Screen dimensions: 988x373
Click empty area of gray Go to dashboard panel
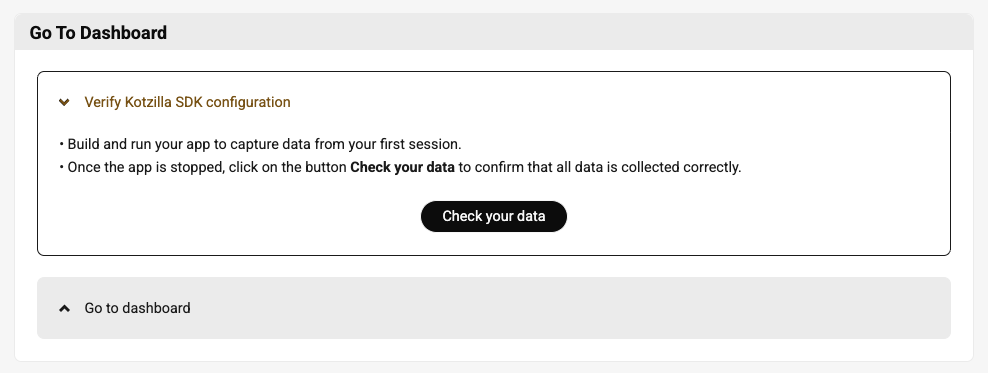click(567, 308)
